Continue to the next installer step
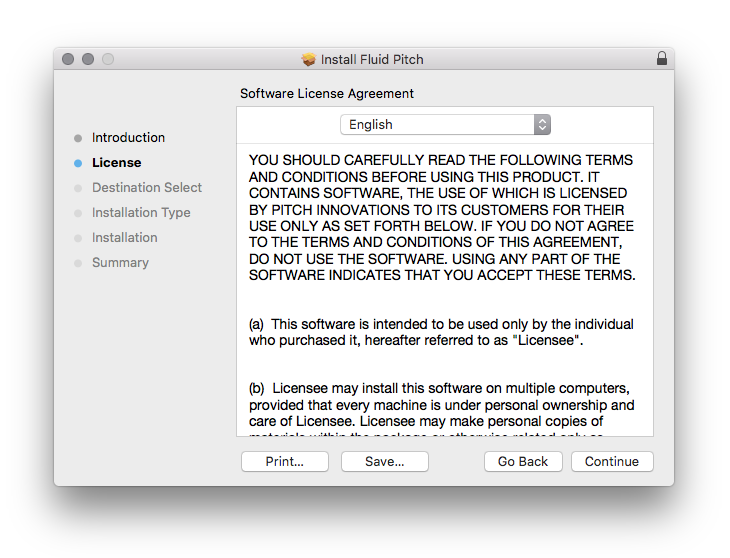Viewport: 730px width, 558px height. [612, 461]
